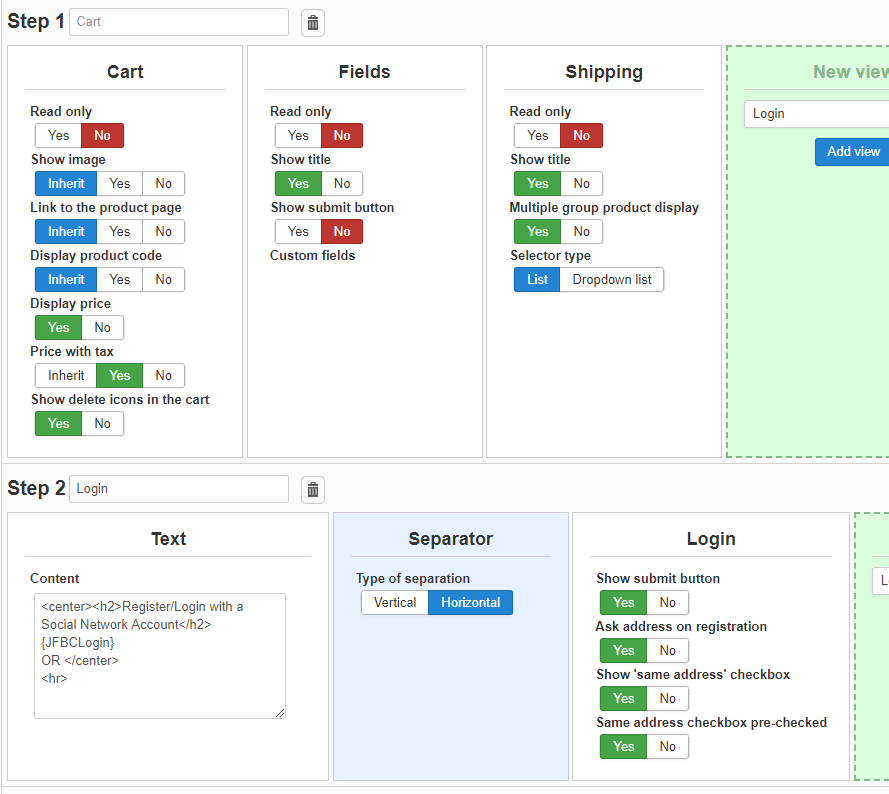The image size is (889, 794).
Task: Click into the Text Content textarea
Action: [160, 656]
